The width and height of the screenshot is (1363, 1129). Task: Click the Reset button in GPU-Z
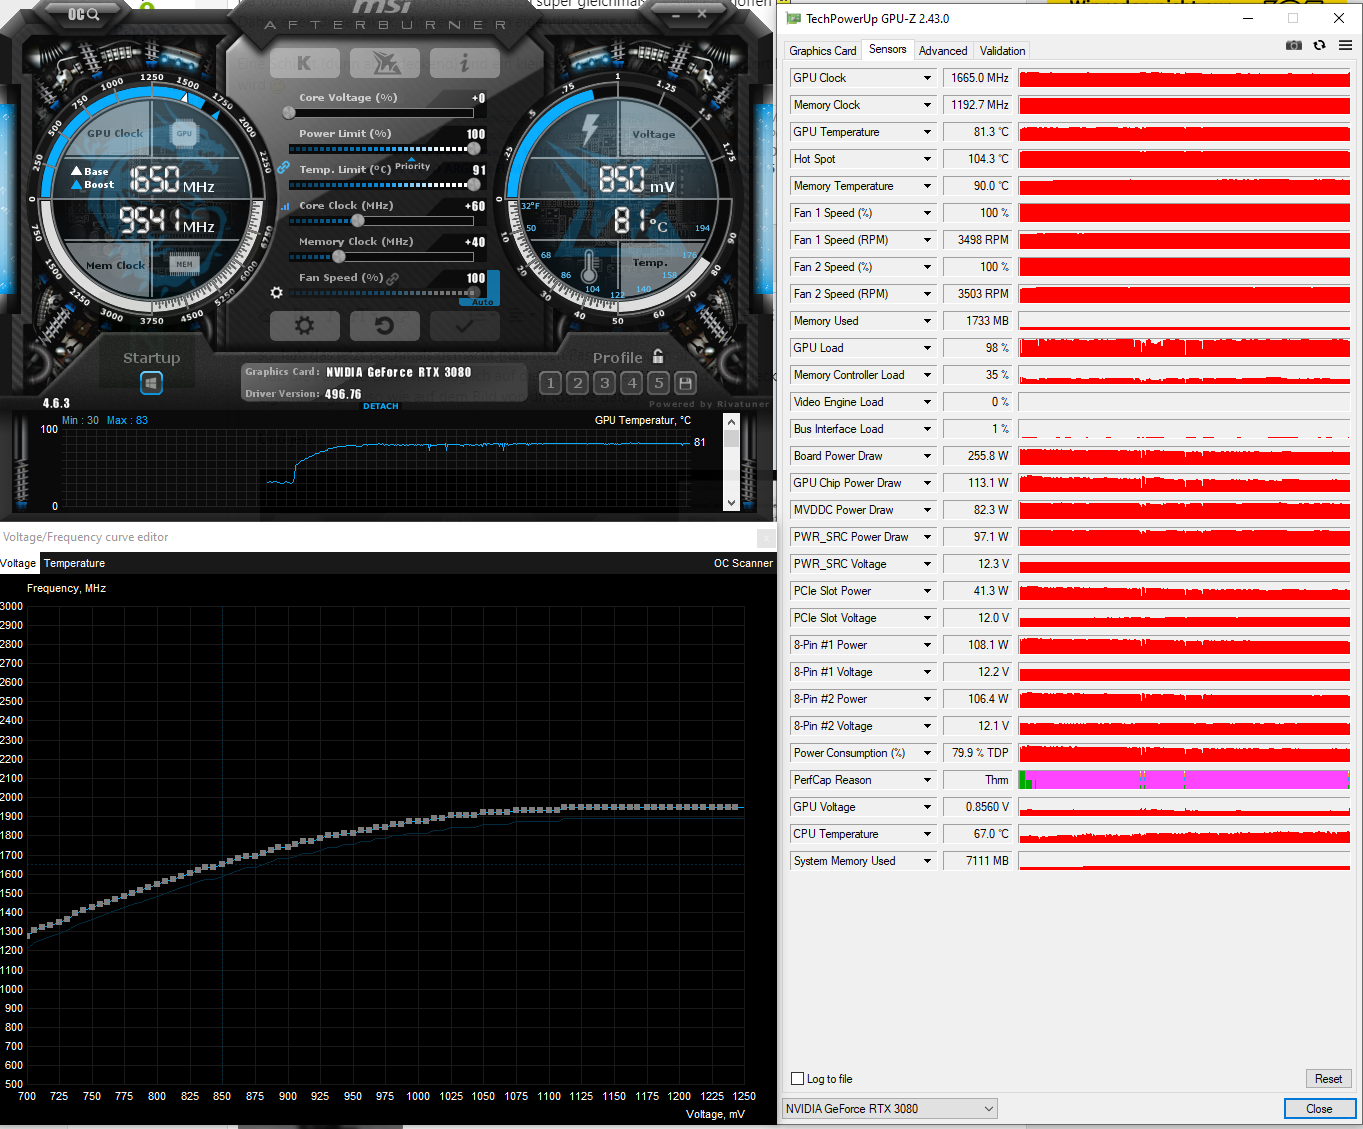(1328, 1079)
